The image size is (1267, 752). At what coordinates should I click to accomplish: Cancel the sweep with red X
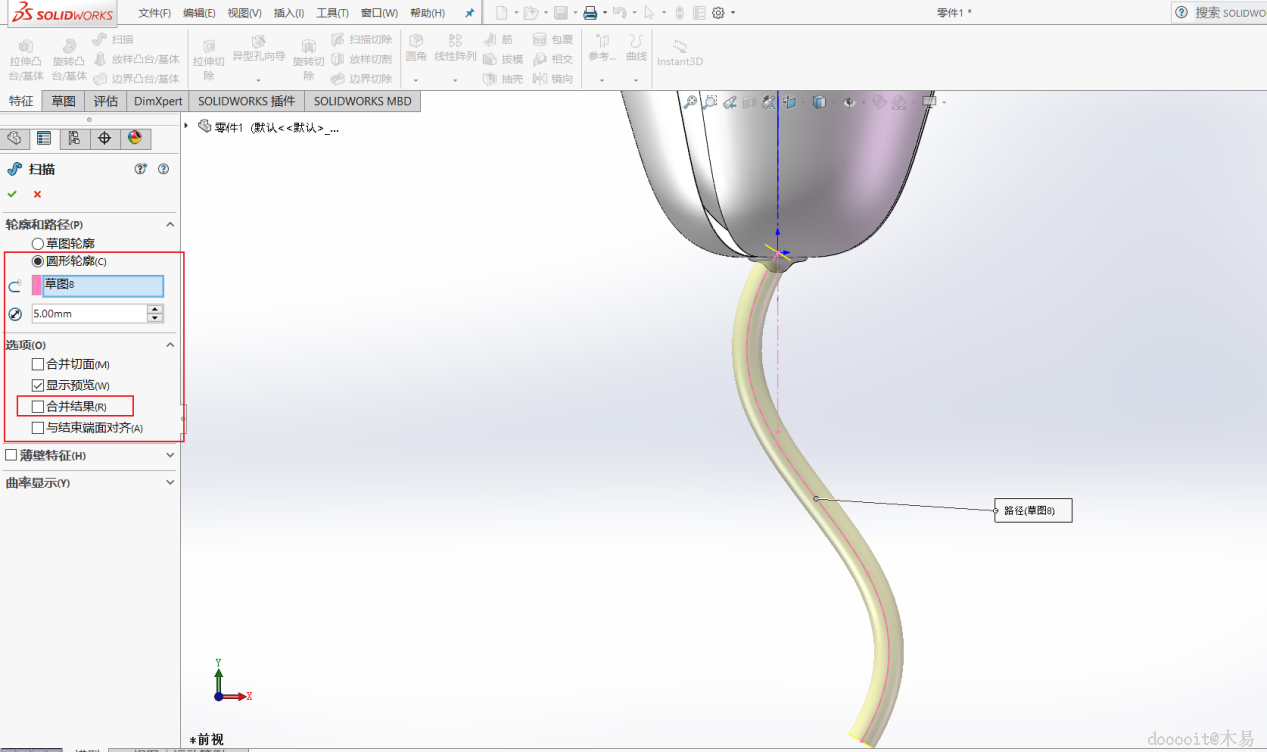pyautogui.click(x=38, y=194)
